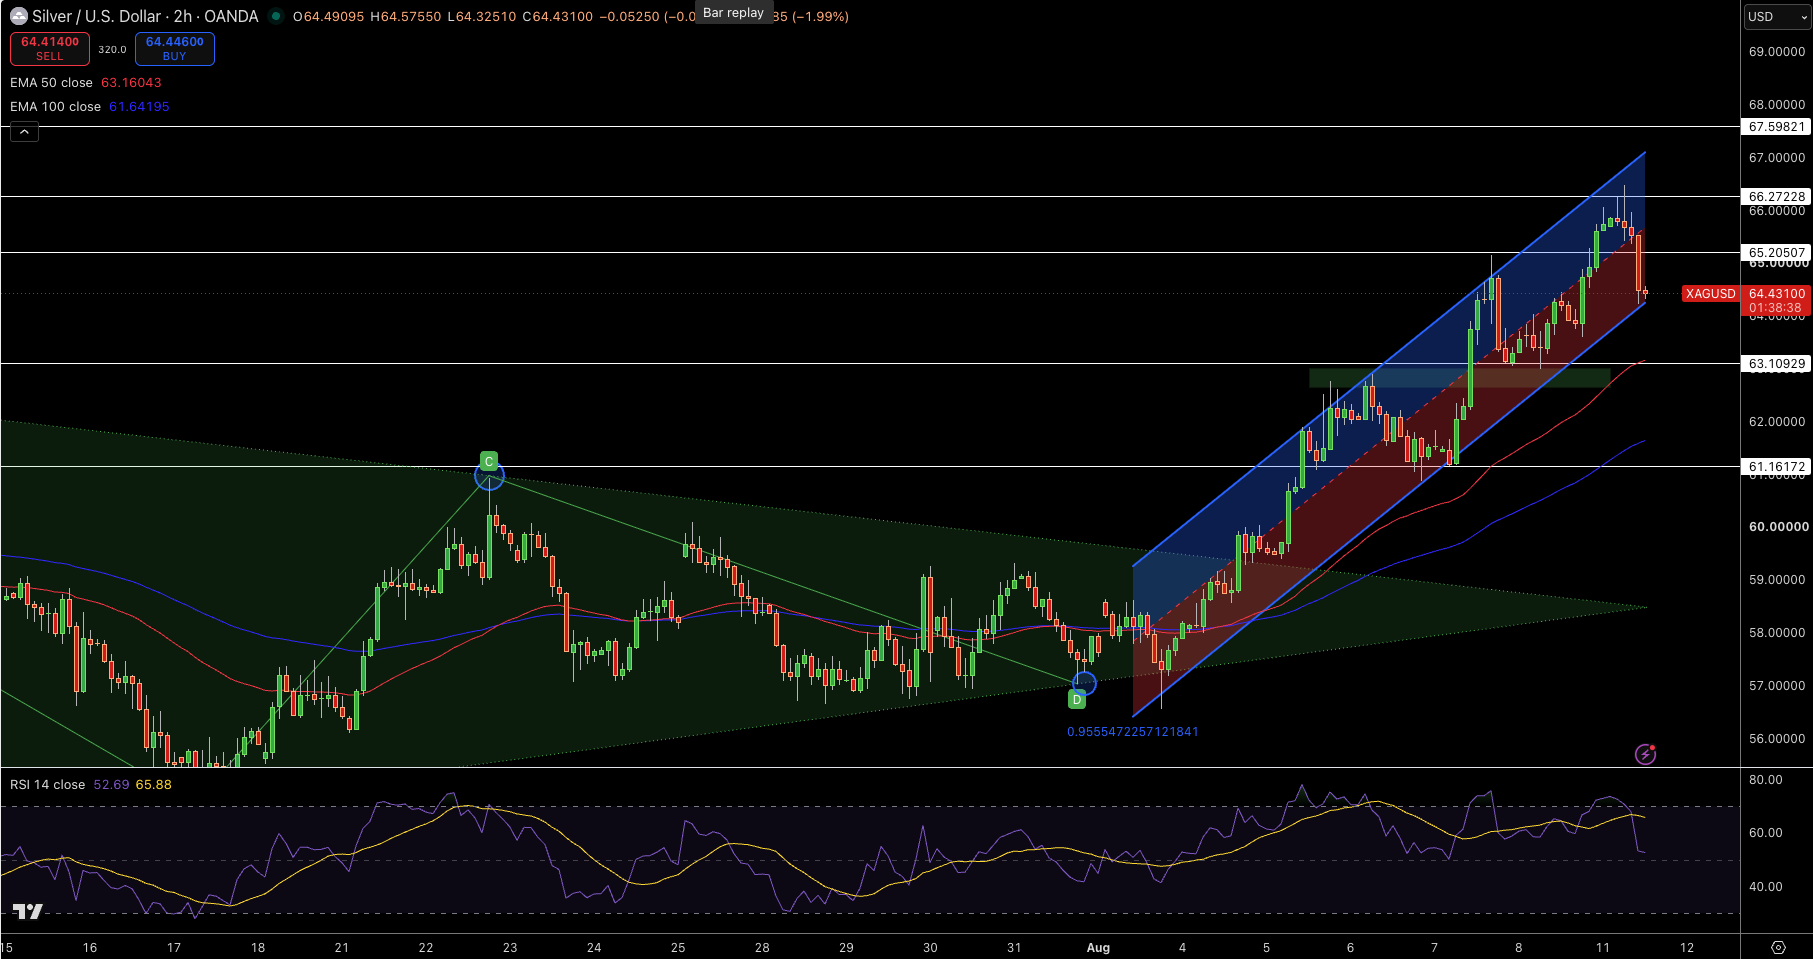Screen dimensions: 1813x959
Task: Click the RSI value 65.88
Action: (x=154, y=785)
